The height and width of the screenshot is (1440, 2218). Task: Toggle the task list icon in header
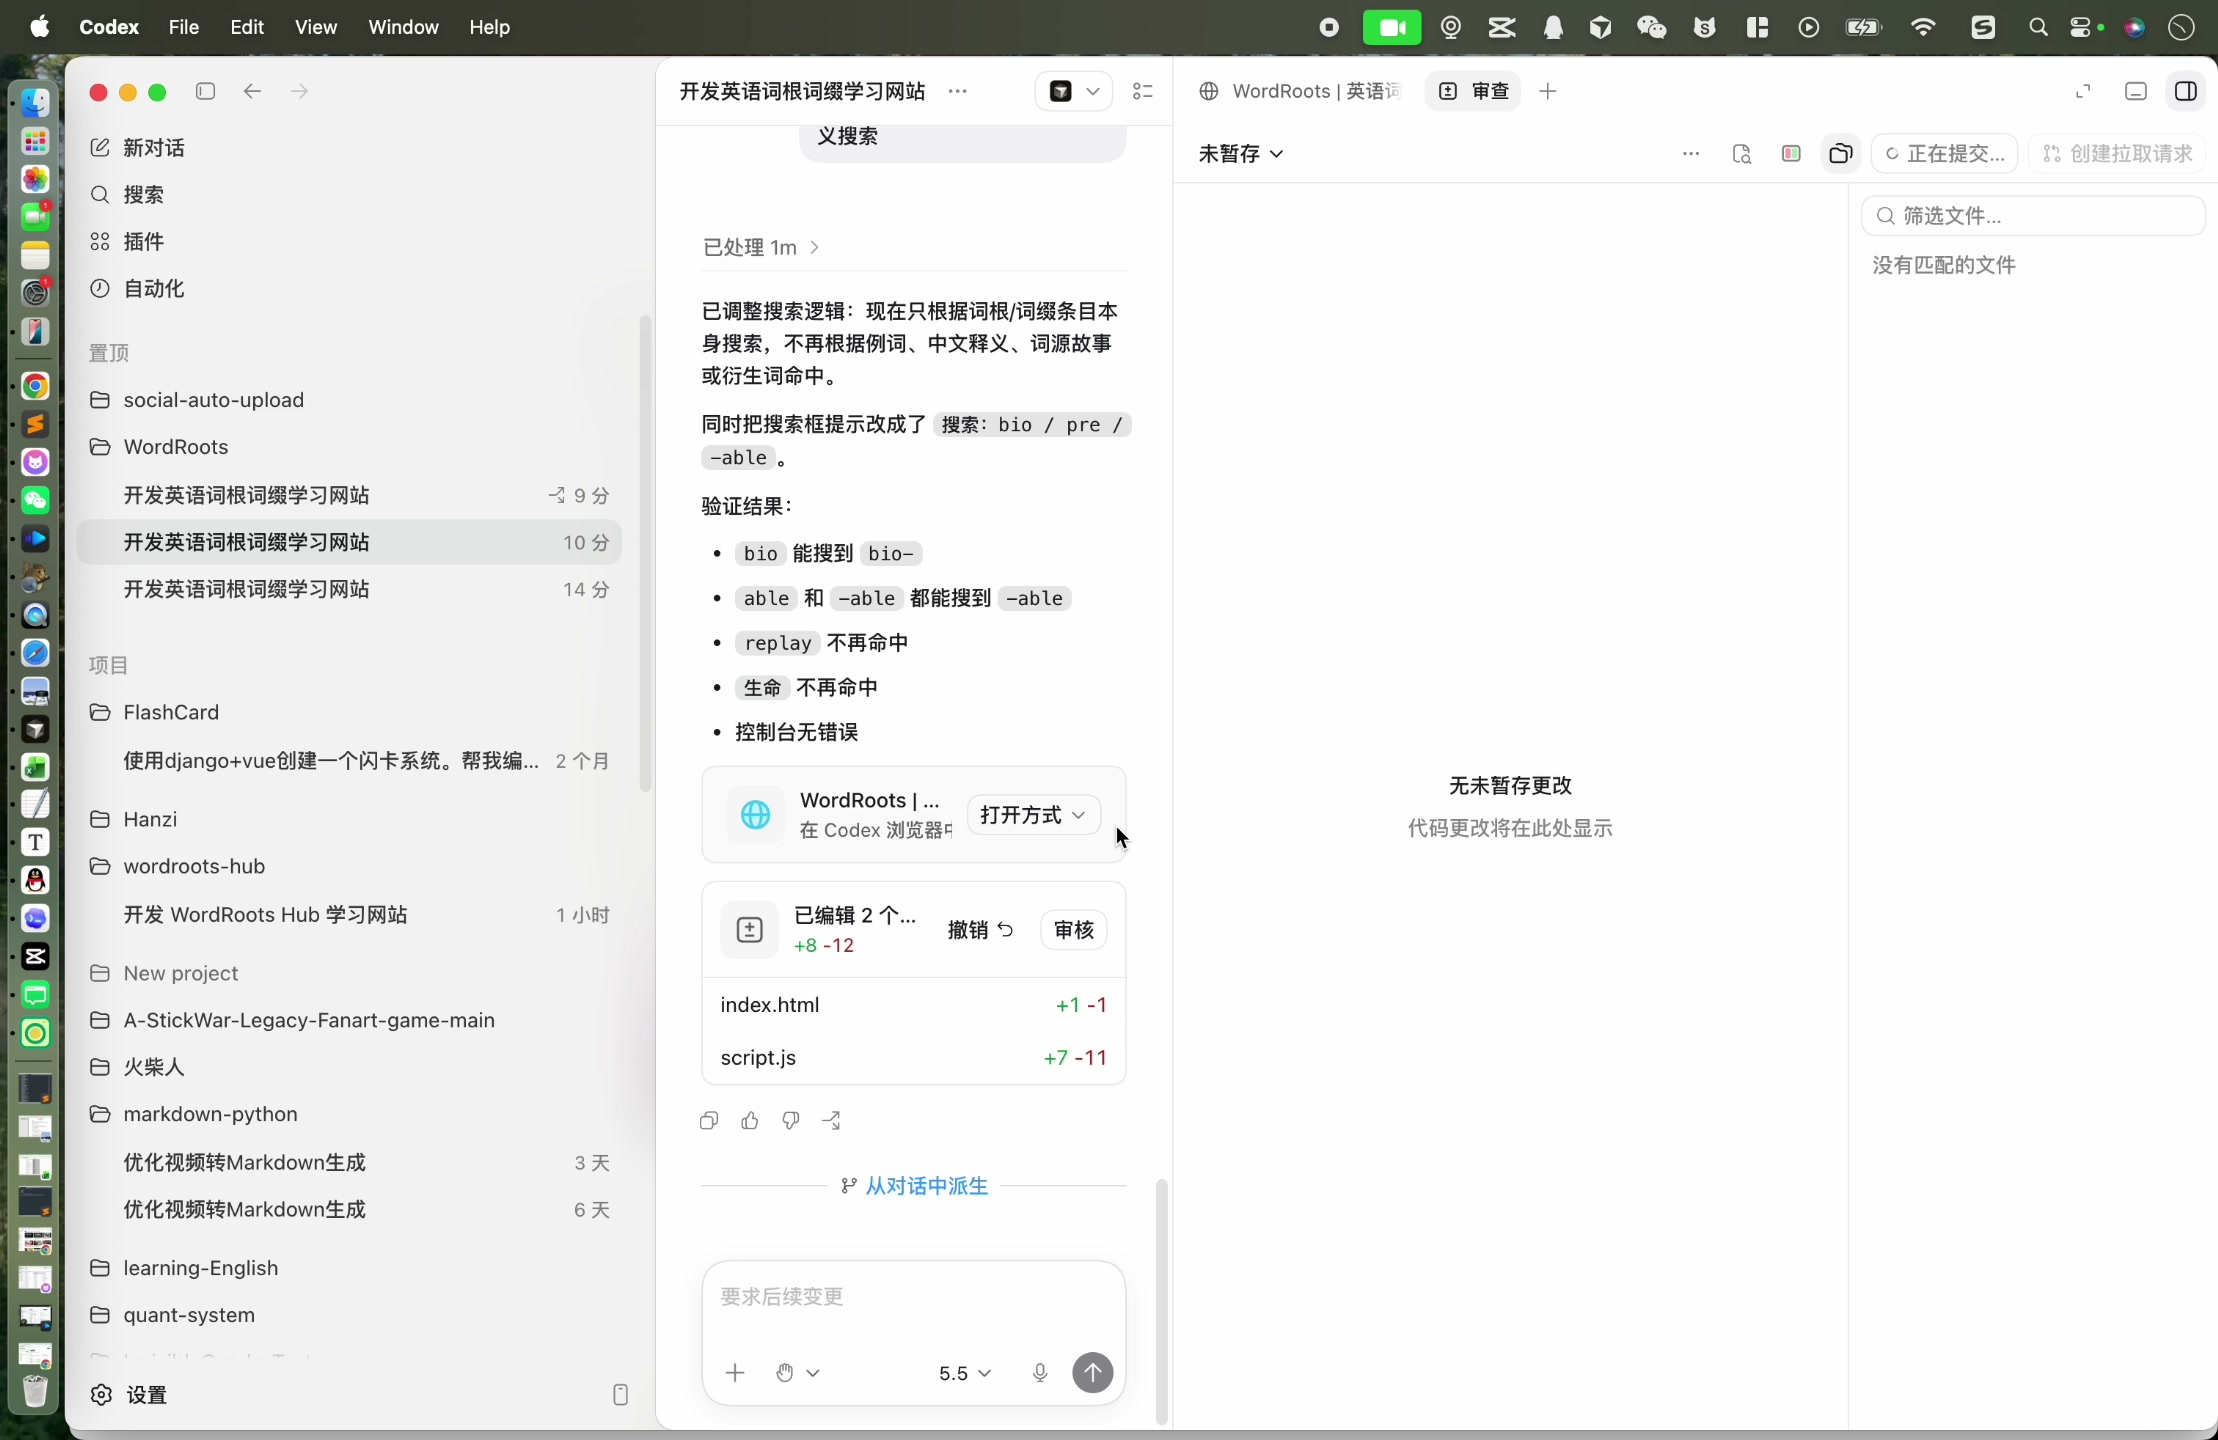tap(1143, 91)
